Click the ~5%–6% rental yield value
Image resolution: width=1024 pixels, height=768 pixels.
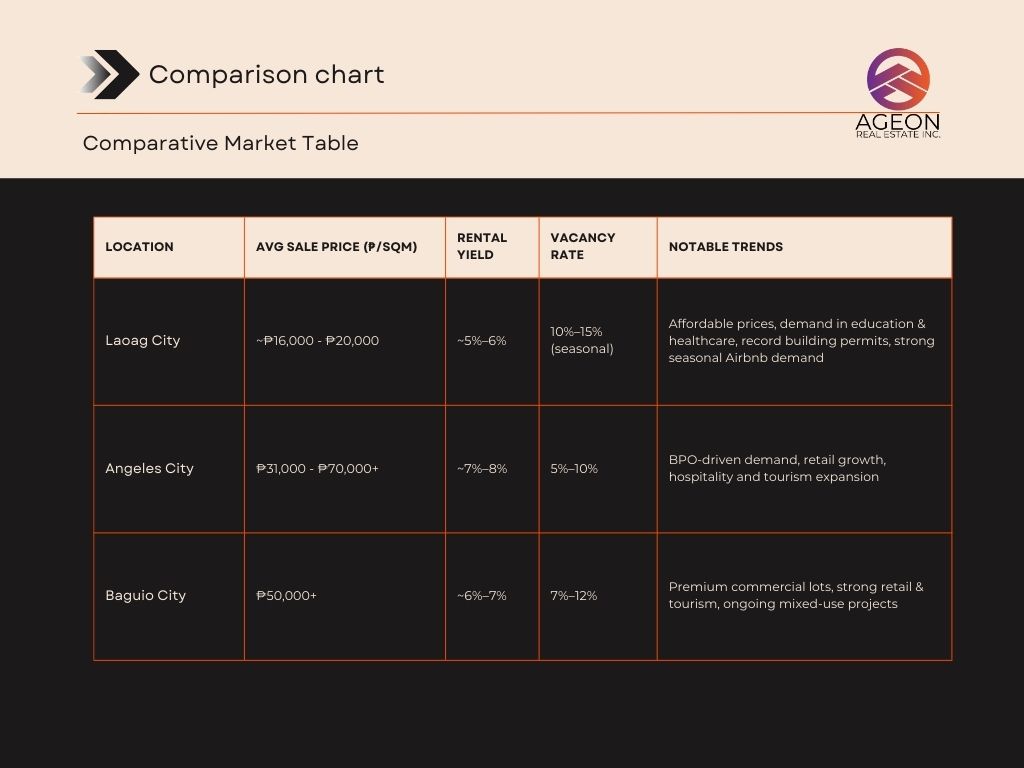click(481, 340)
